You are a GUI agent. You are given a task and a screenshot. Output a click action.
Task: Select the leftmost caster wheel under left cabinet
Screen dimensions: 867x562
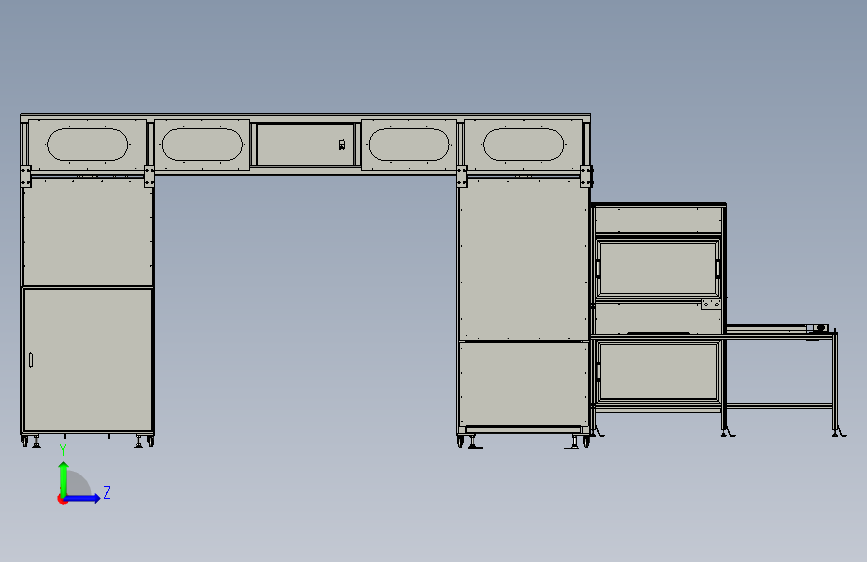pyautogui.click(x=24, y=441)
